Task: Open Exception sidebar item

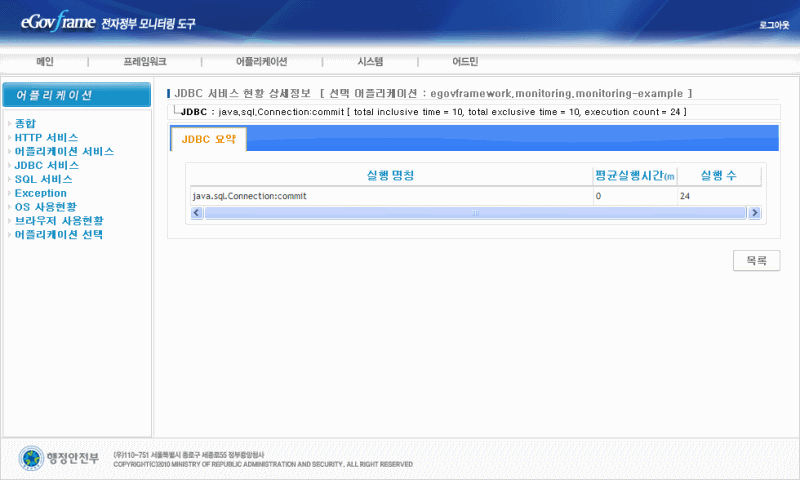Action: coord(40,193)
